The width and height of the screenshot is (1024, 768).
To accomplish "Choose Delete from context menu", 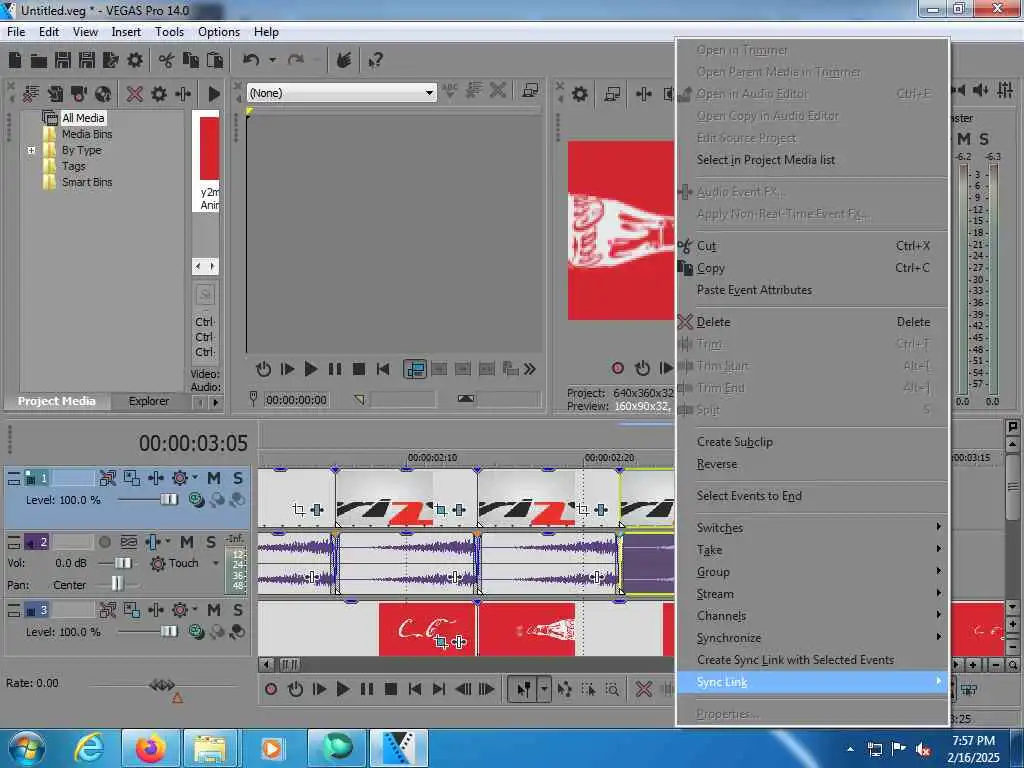I will click(x=812, y=322).
